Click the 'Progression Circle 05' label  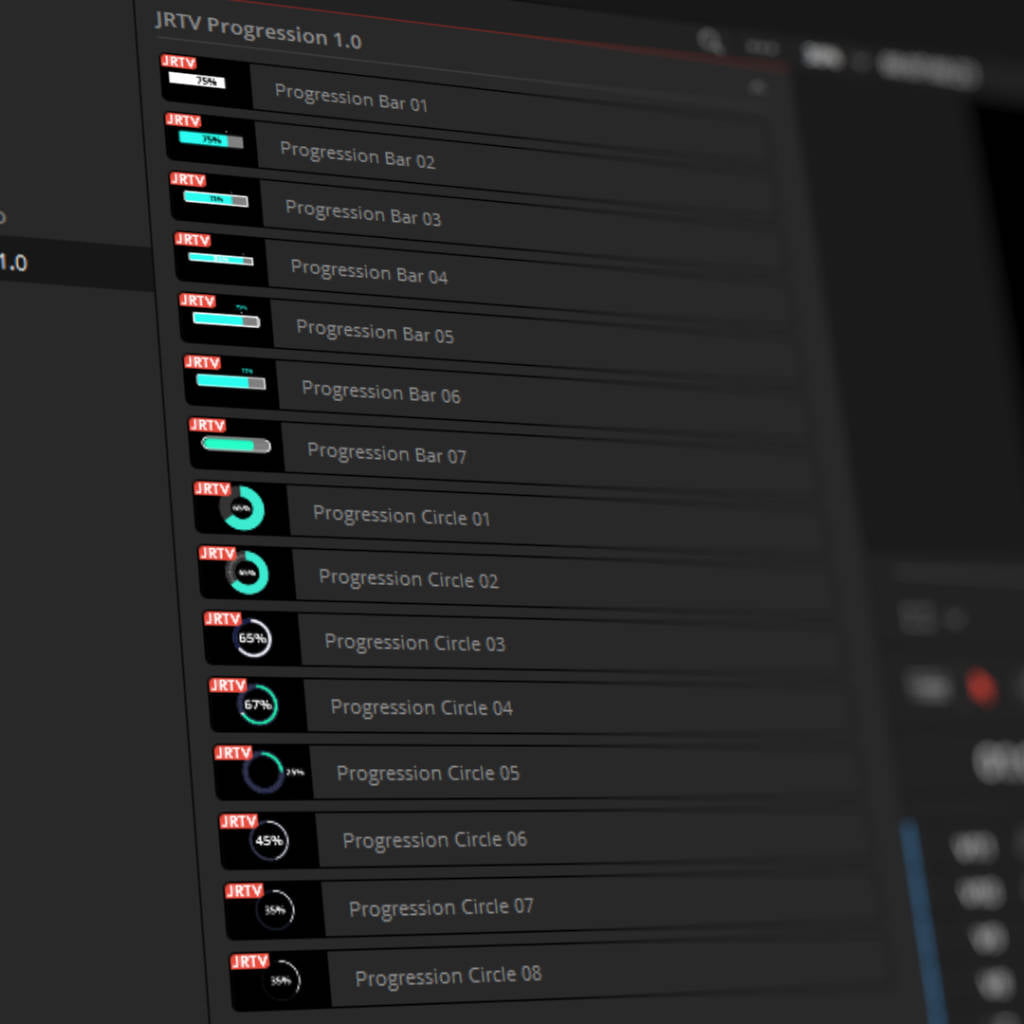coord(428,773)
